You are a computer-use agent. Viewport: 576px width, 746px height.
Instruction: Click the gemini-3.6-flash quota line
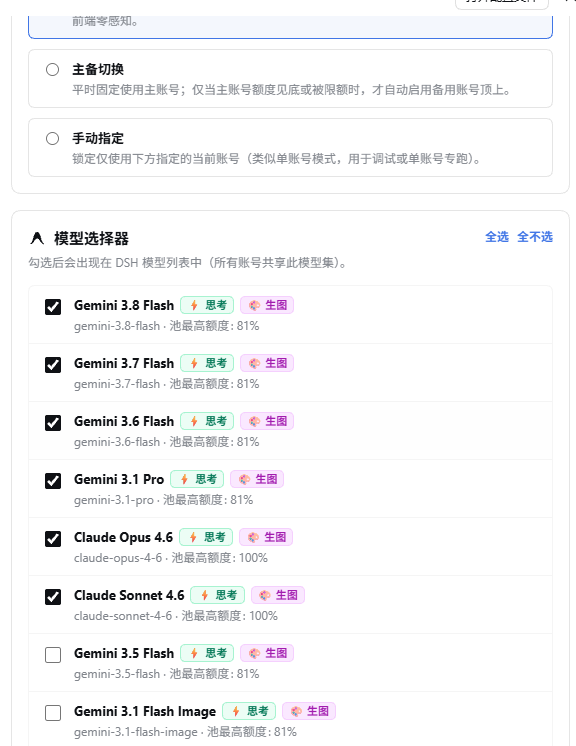pyautogui.click(x=166, y=442)
